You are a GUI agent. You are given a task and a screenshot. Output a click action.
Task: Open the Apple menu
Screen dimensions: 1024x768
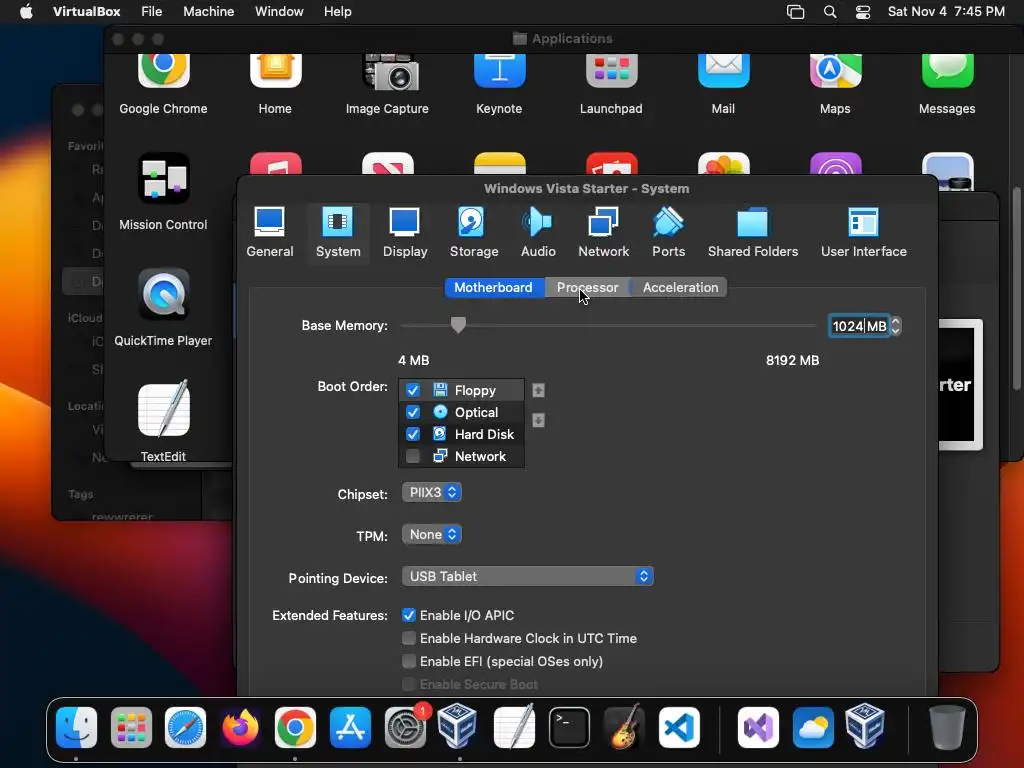coord(26,12)
